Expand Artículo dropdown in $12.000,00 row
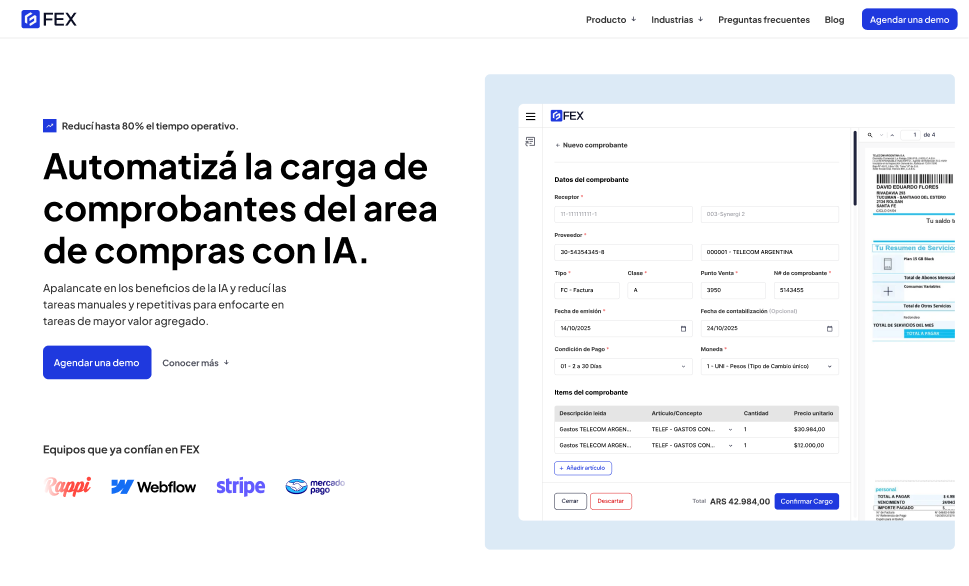This screenshot has height=586, width=969. pyautogui.click(x=730, y=446)
